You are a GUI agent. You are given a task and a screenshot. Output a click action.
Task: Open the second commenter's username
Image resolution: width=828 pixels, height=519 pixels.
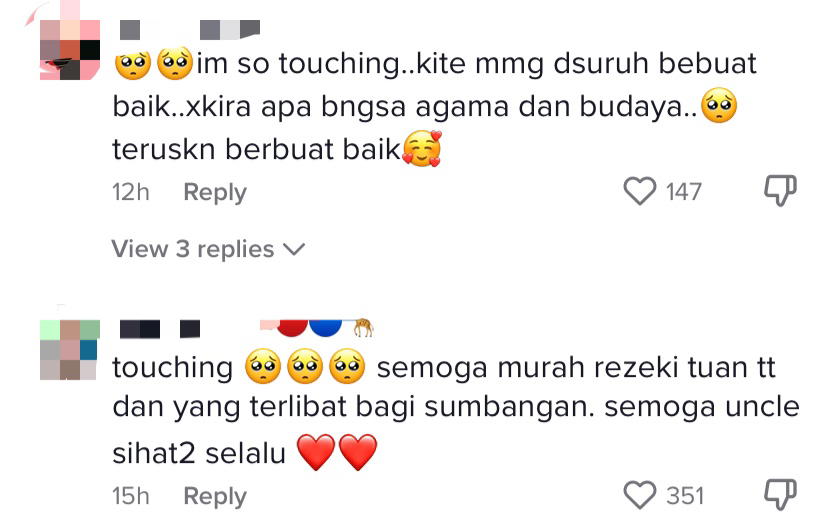[x=247, y=328]
